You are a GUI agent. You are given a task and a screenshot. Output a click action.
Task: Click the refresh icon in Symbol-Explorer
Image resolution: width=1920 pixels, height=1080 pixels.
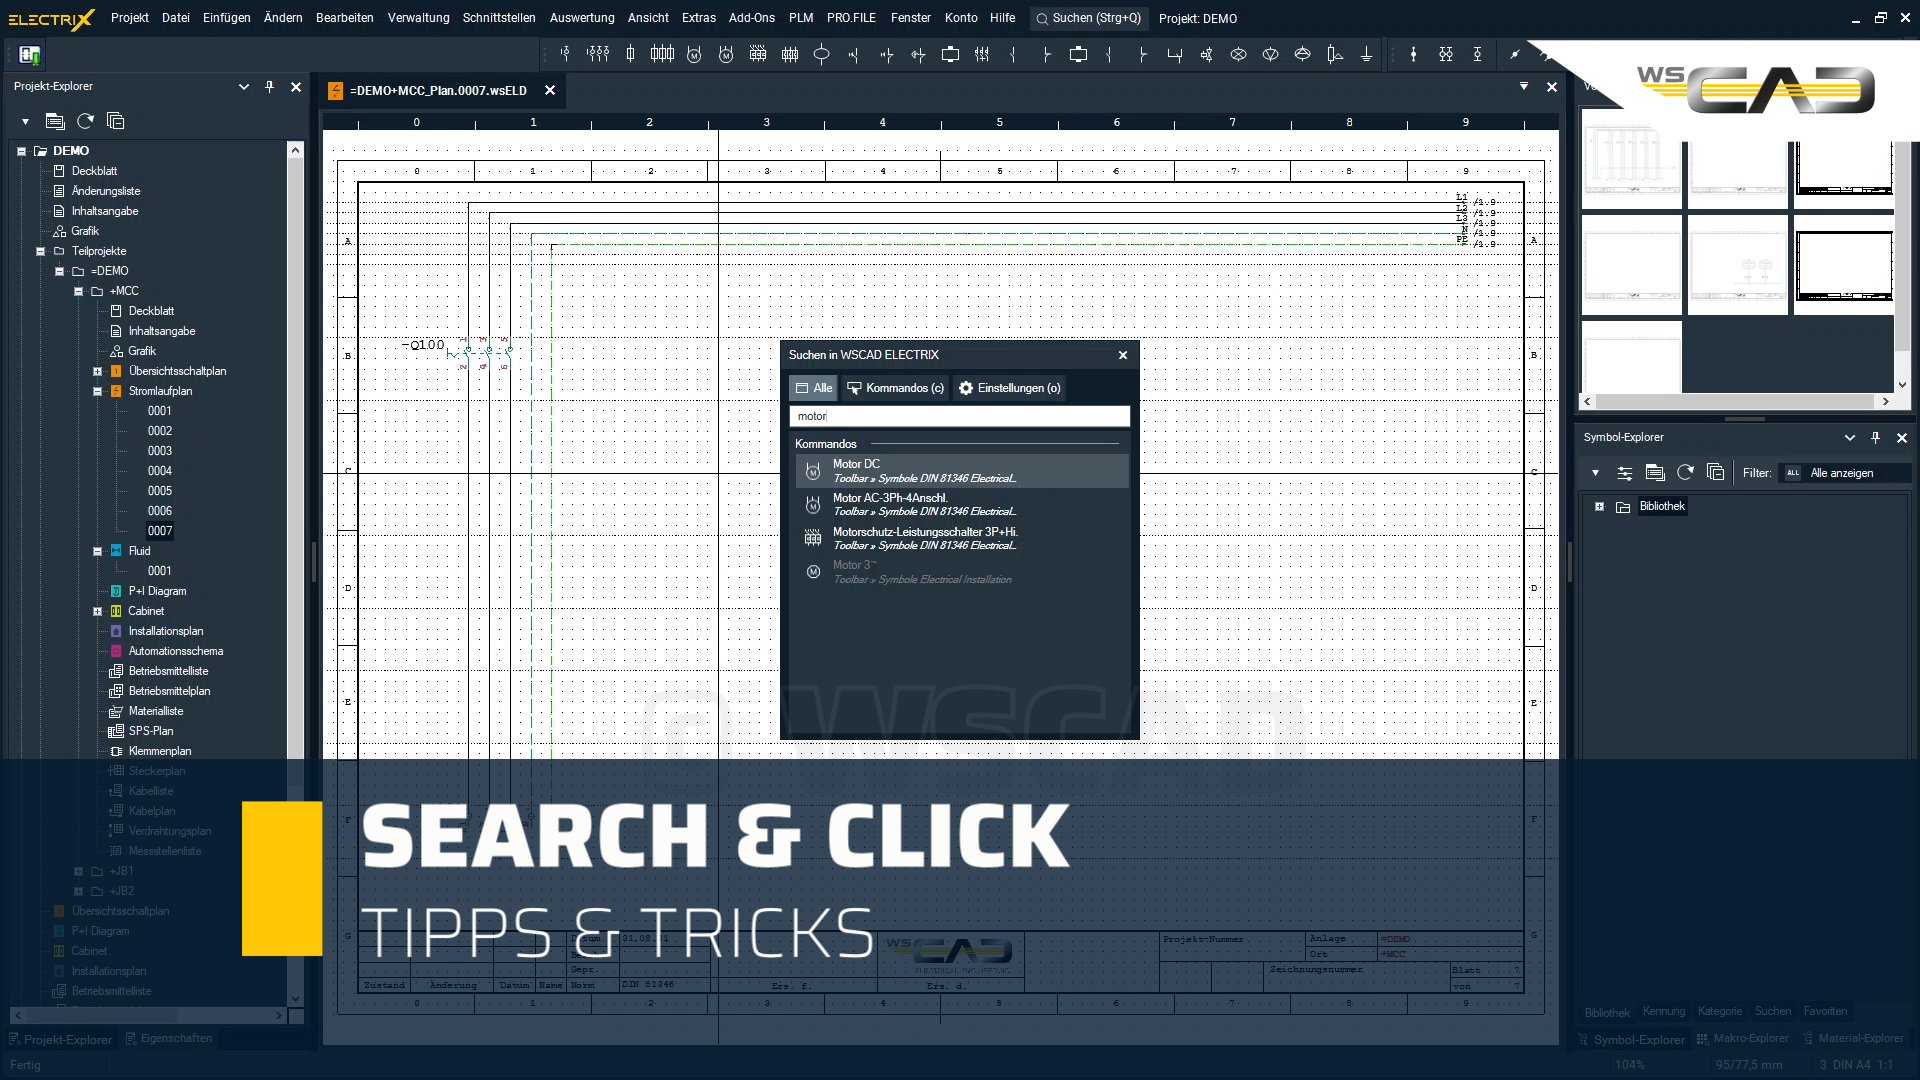point(1687,473)
